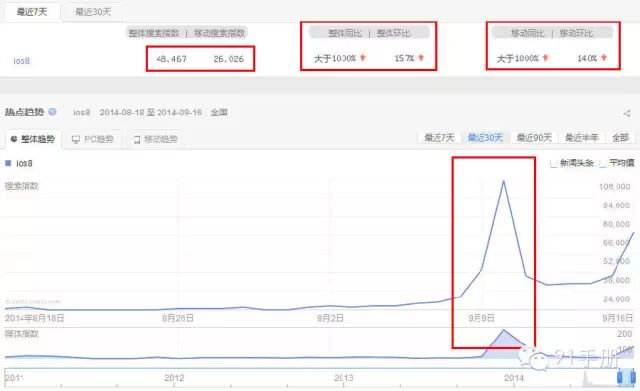
Task: Click the 108,000 y-axis value
Action: click(614, 187)
